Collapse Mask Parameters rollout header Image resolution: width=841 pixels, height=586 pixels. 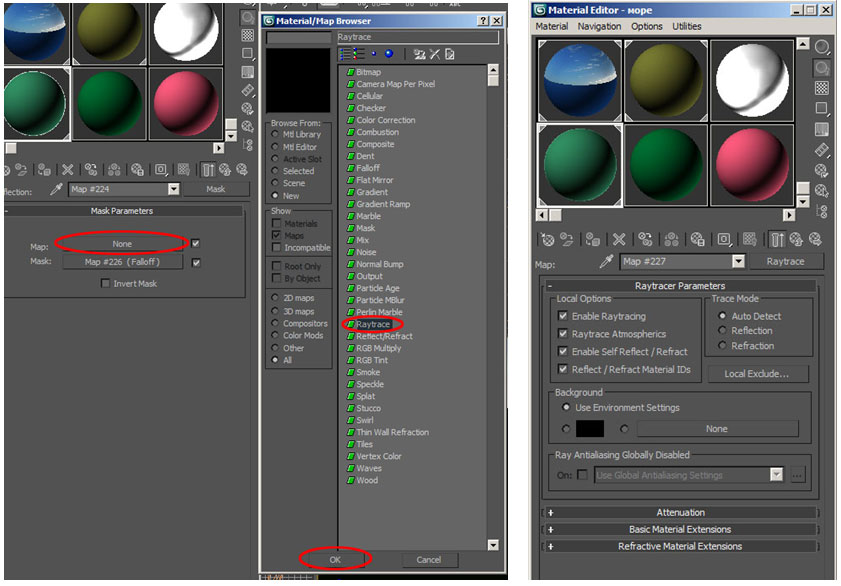click(122, 211)
